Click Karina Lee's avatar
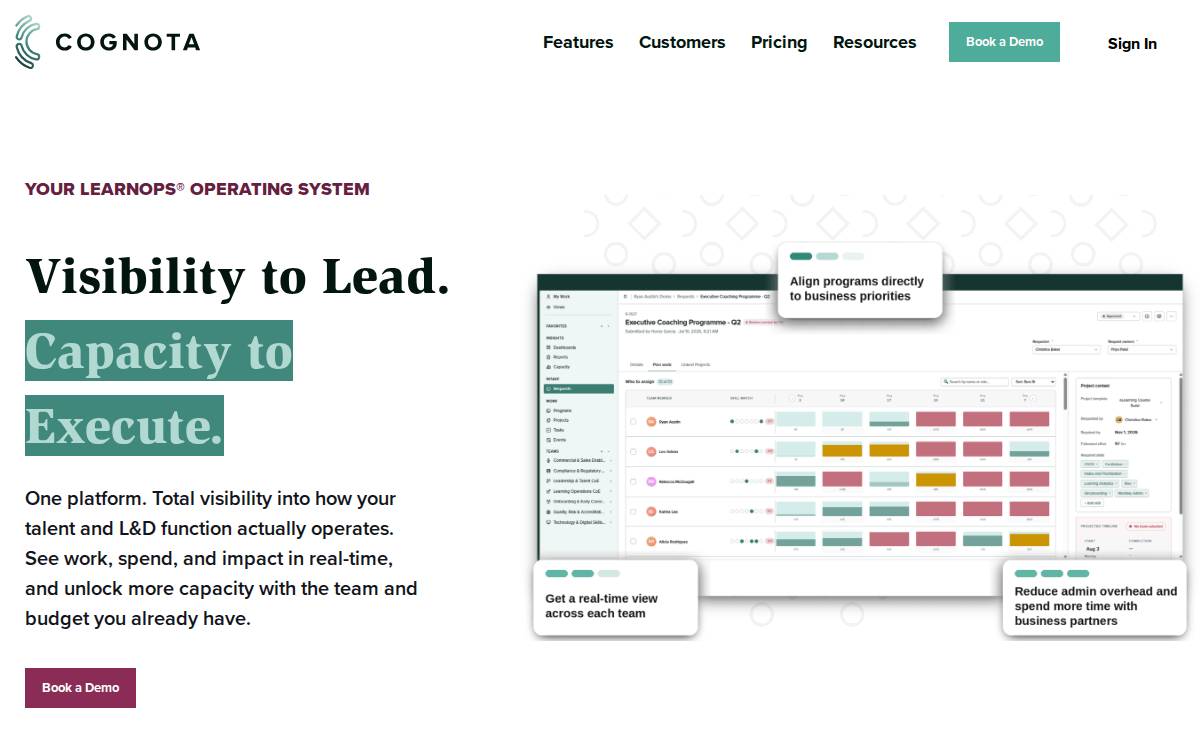1200x750 pixels. 651,512
